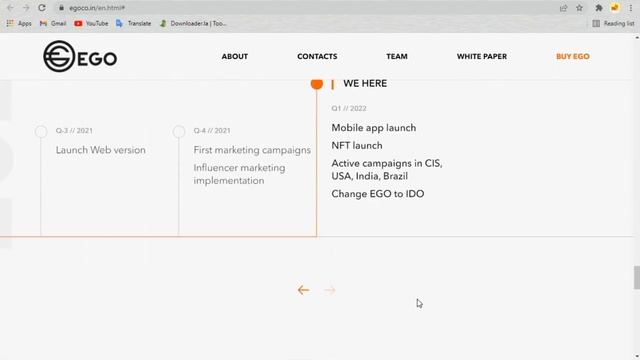The width and height of the screenshot is (640, 360).
Task: Click the 'Influencer marketing implementation' text
Action: (240, 174)
